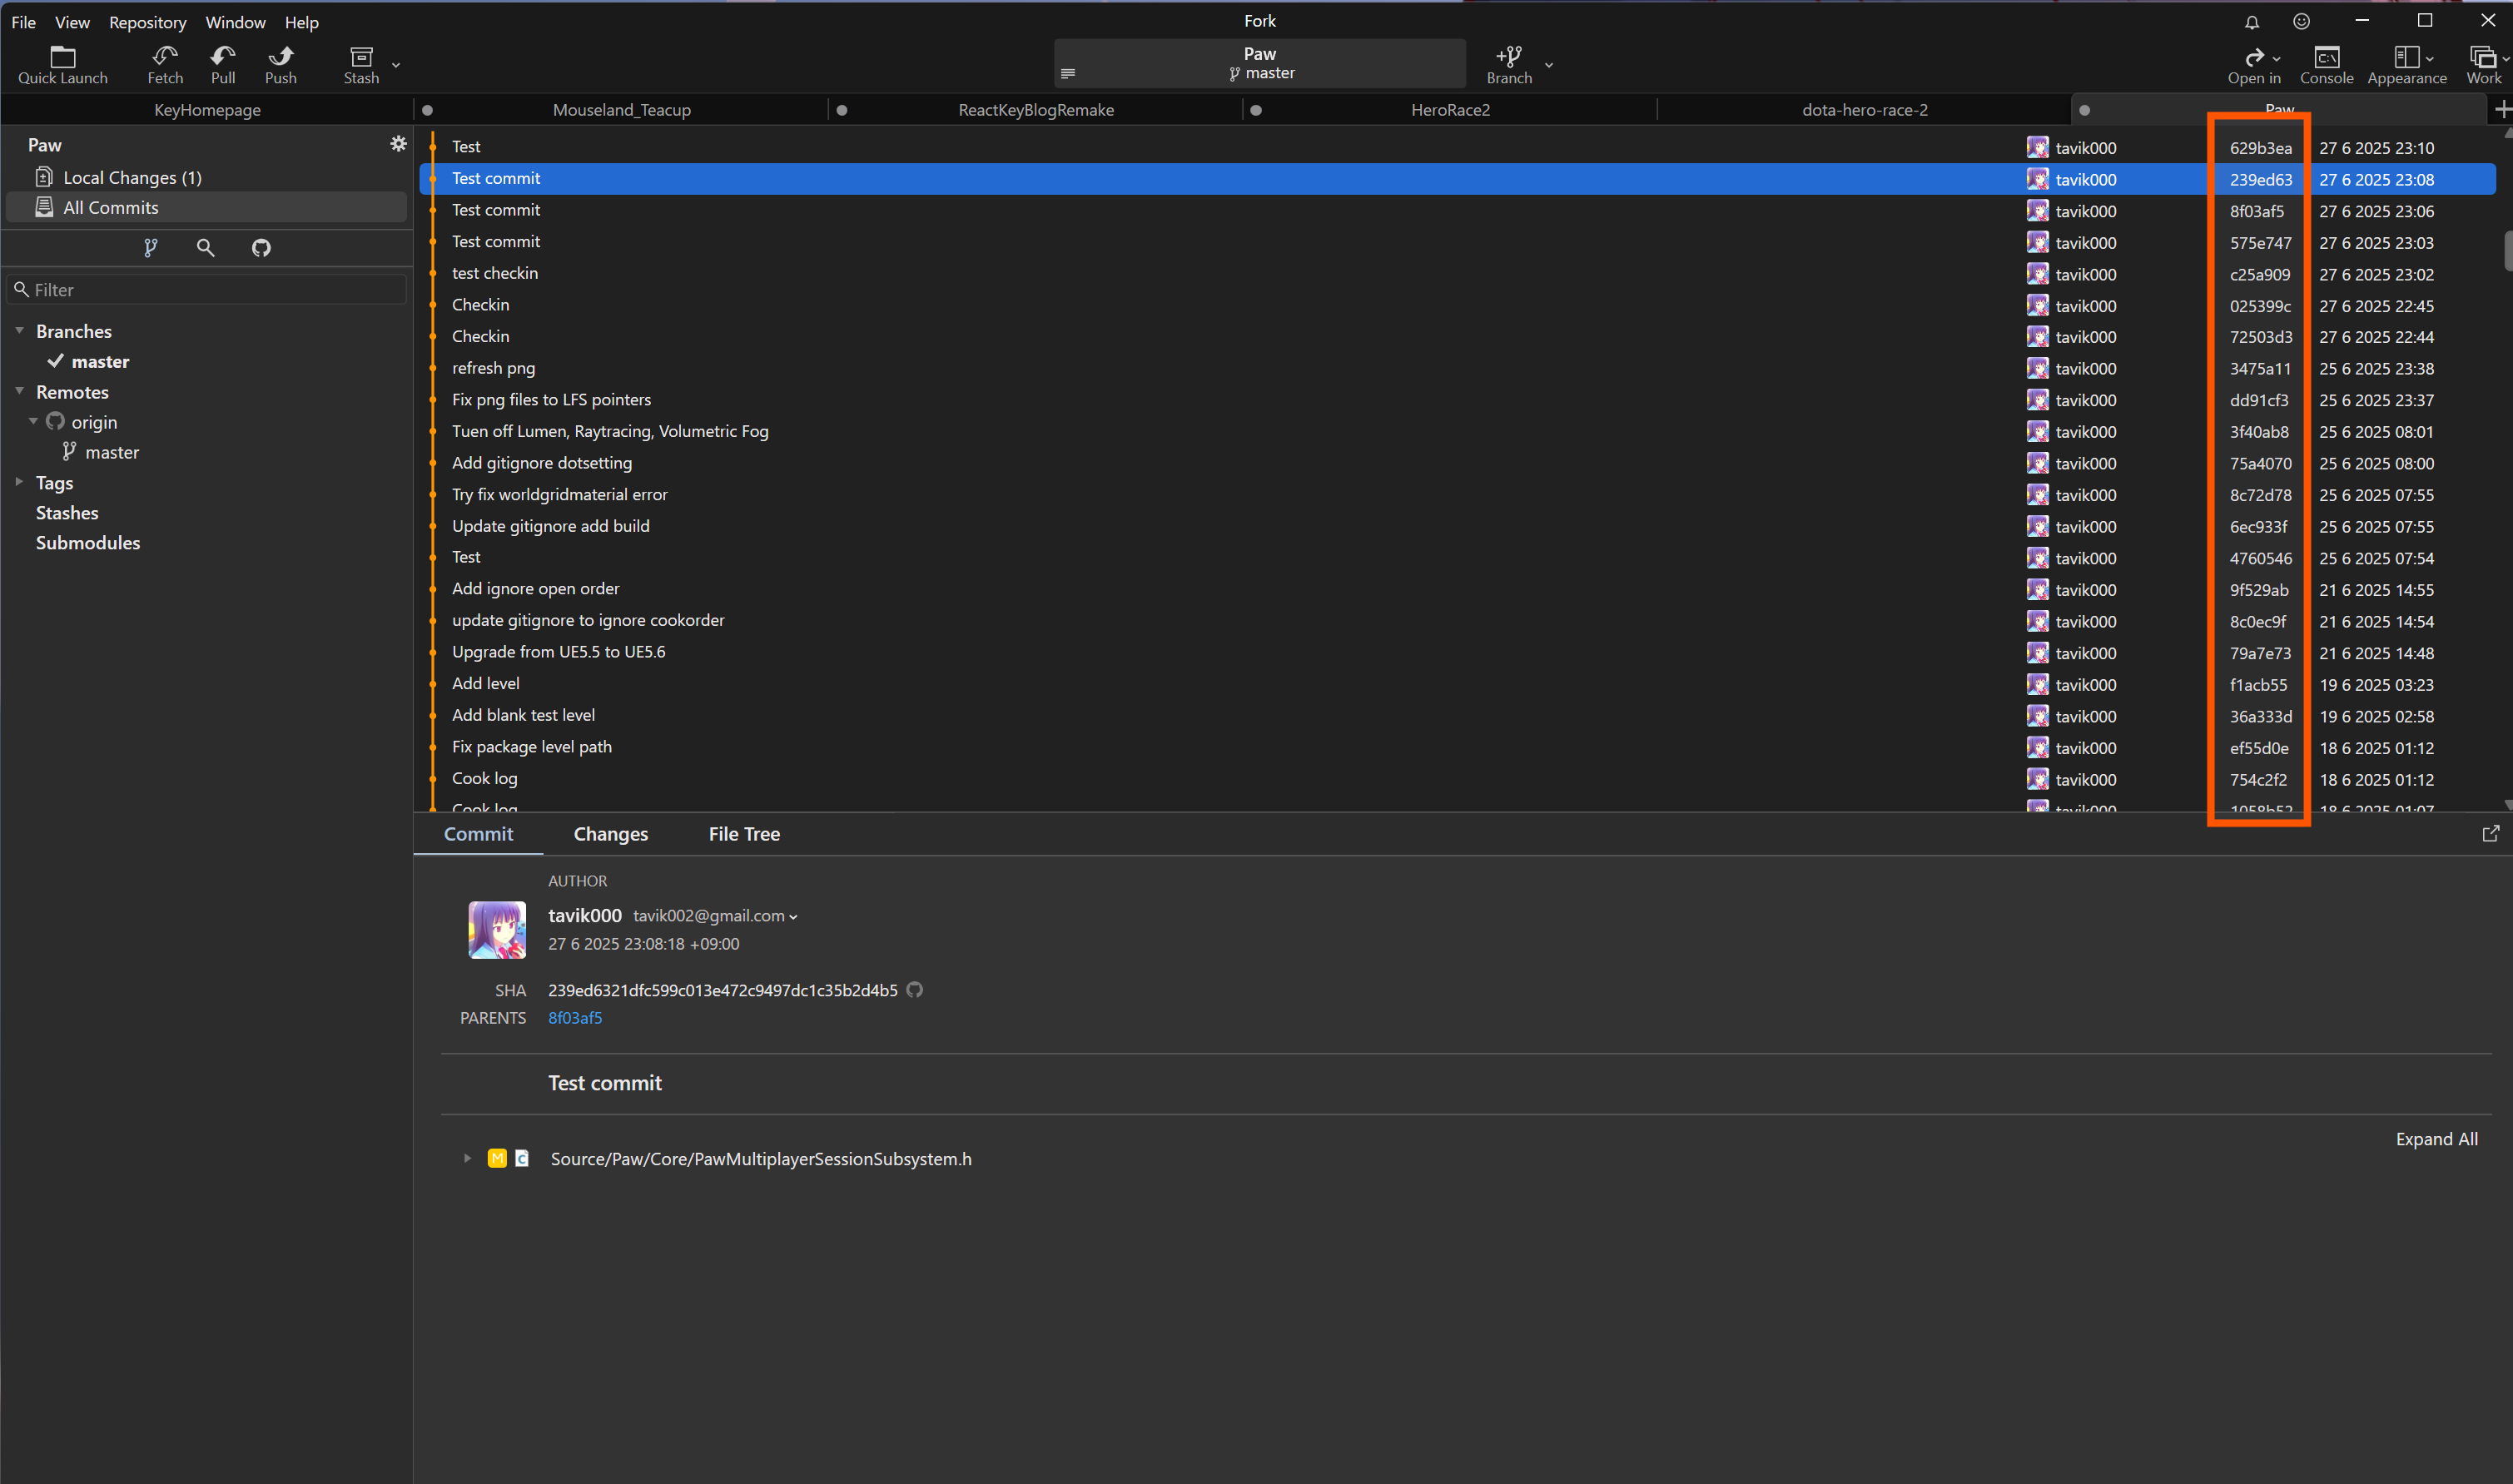Screen dimensions: 2513x1484
Task: Open the View menu
Action: click(72, 22)
